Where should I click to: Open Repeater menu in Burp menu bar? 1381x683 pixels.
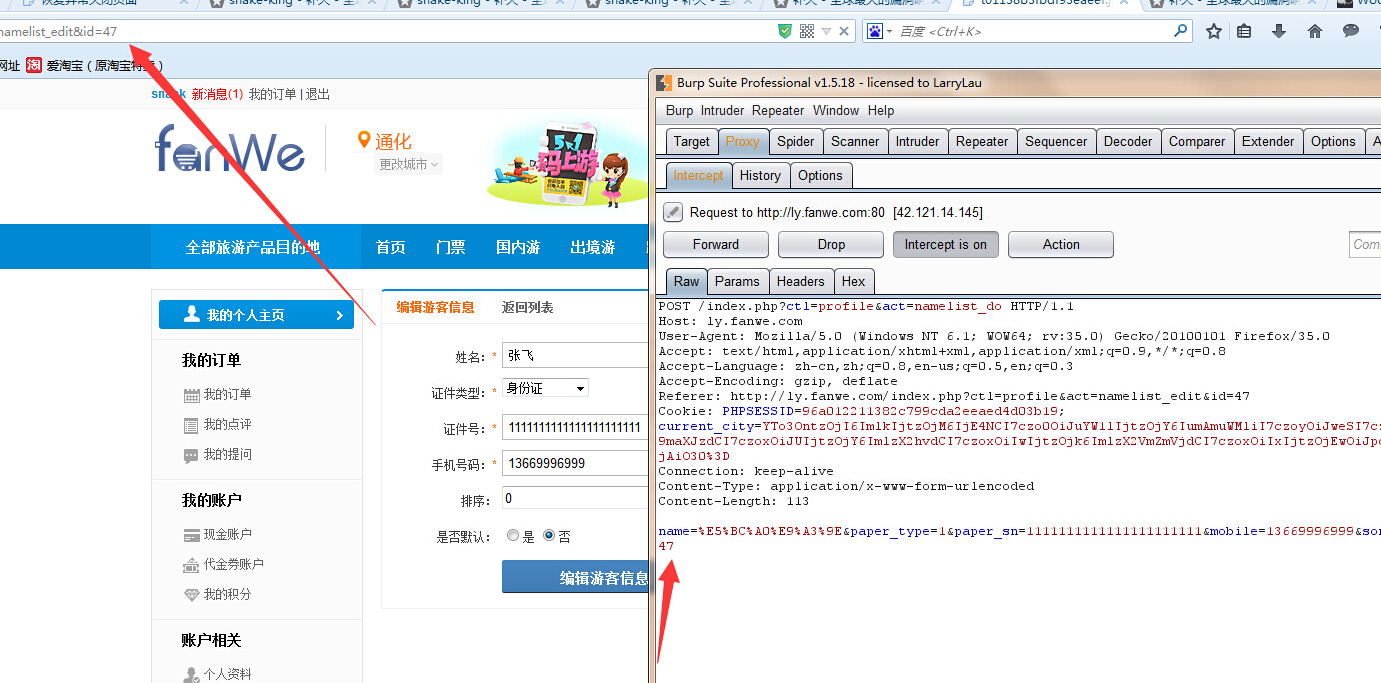[x=778, y=111]
